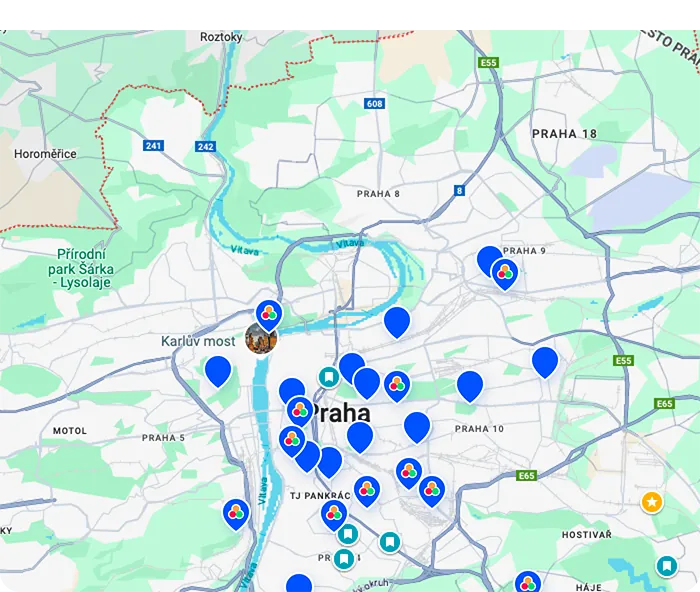Select teal bookmark marker left of Praha label
The width and height of the screenshot is (700, 592).
point(328,376)
